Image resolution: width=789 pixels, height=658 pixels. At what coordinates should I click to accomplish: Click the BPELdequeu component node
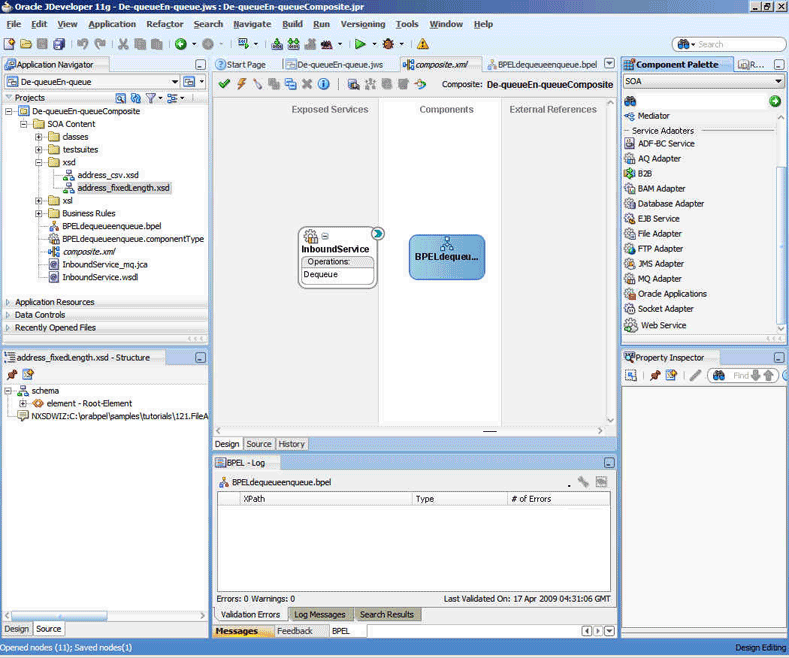447,257
